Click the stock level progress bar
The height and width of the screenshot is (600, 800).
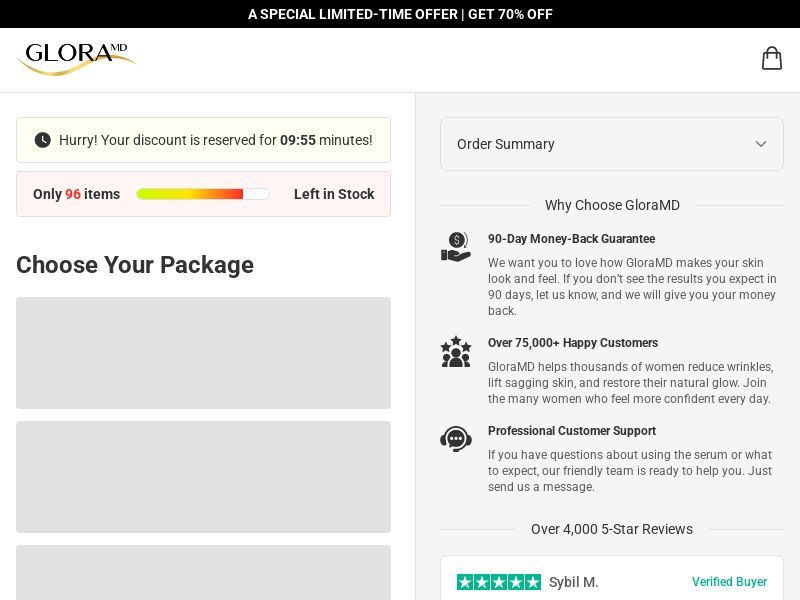(203, 194)
